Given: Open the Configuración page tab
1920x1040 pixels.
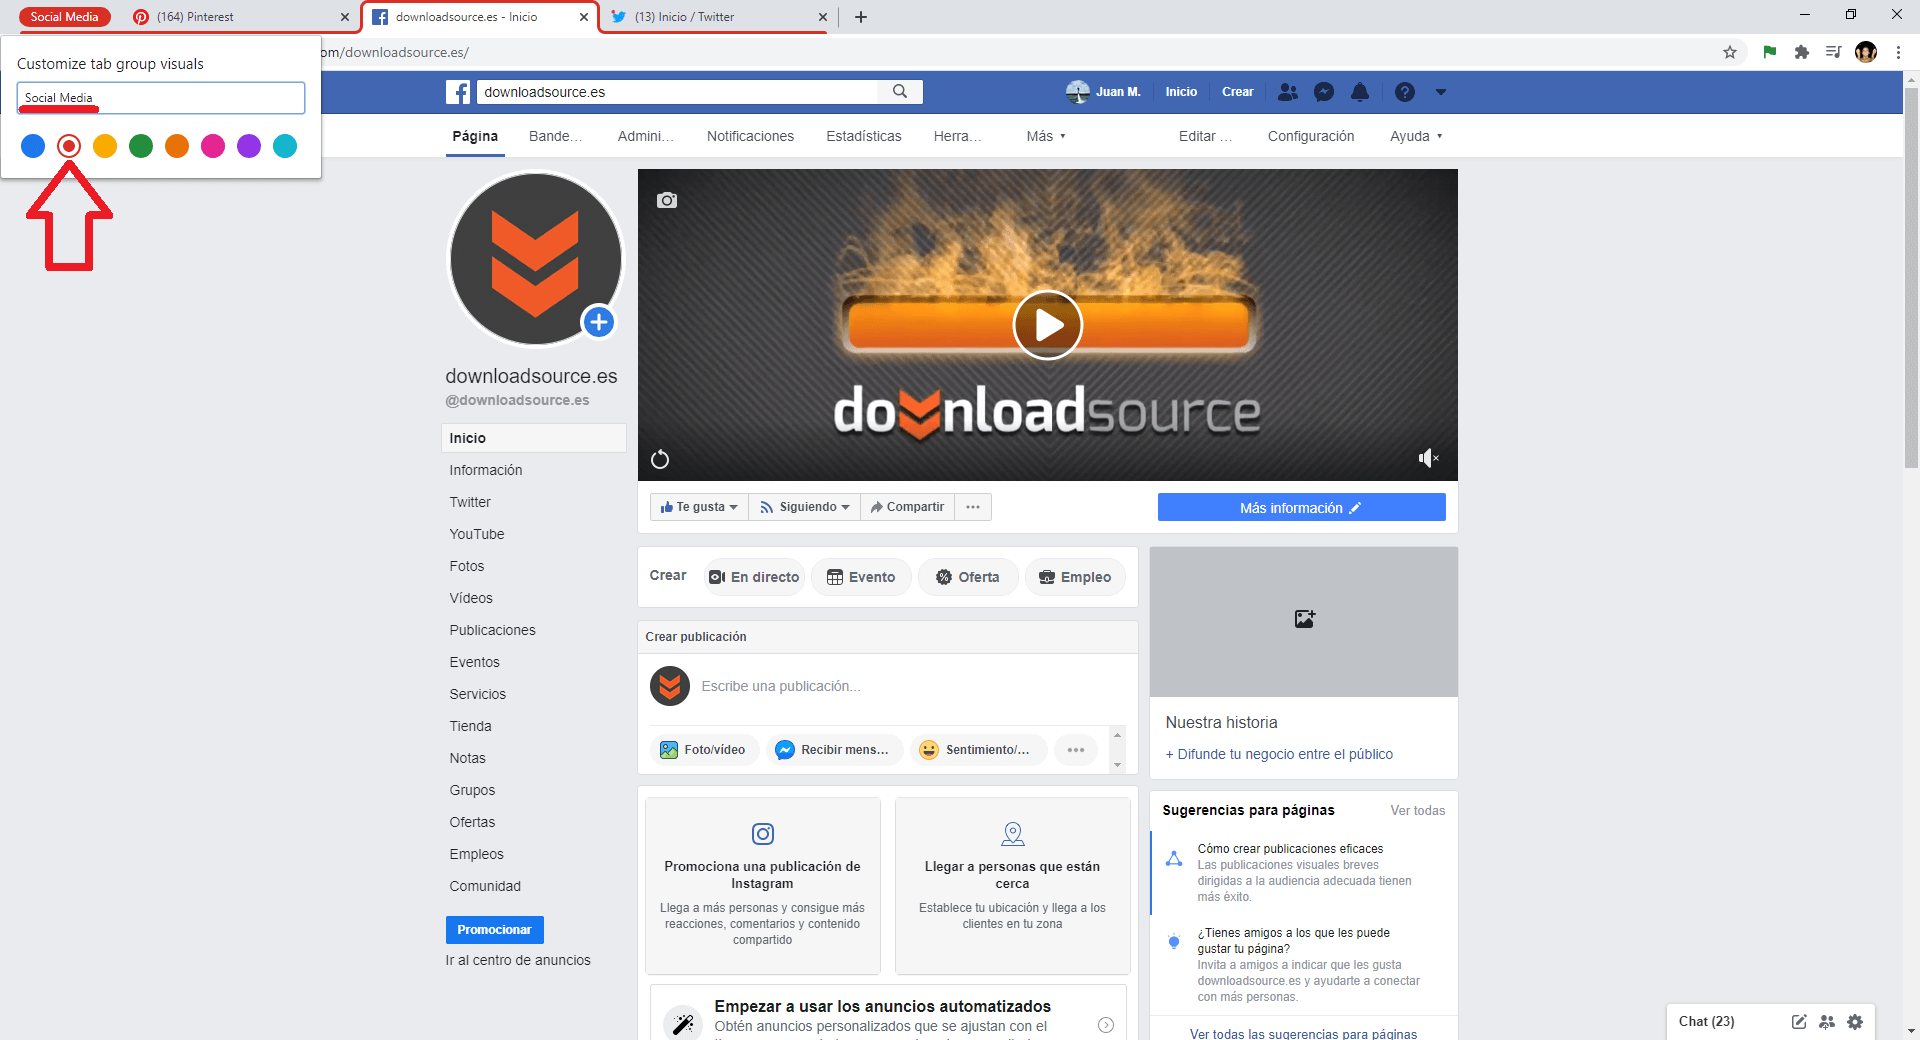Looking at the screenshot, I should click(x=1311, y=136).
